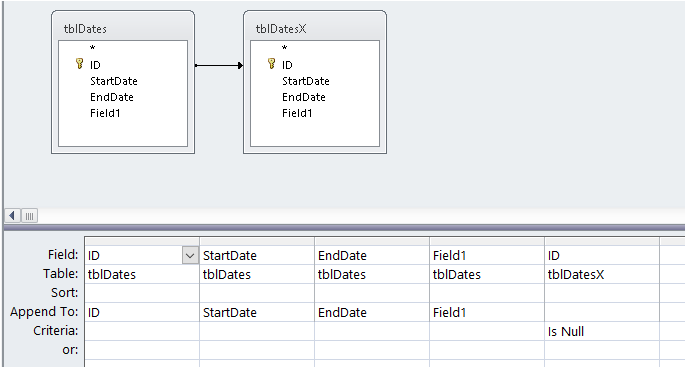Select the ID field in tblDates list
The image size is (686, 368).
pos(95,65)
